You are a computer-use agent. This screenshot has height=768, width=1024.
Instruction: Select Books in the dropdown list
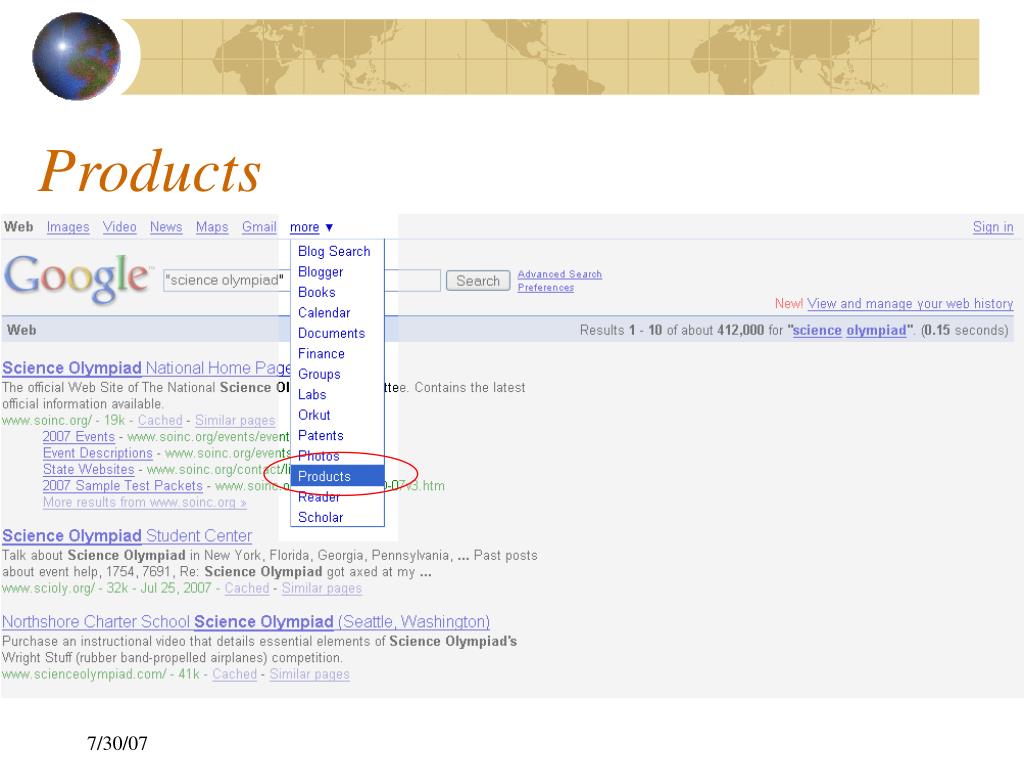[317, 292]
